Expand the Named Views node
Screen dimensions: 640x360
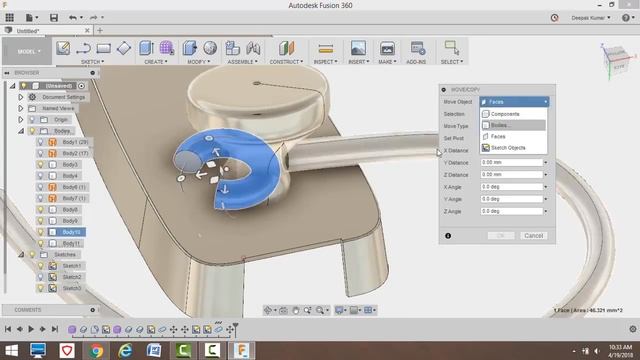tap(20, 108)
